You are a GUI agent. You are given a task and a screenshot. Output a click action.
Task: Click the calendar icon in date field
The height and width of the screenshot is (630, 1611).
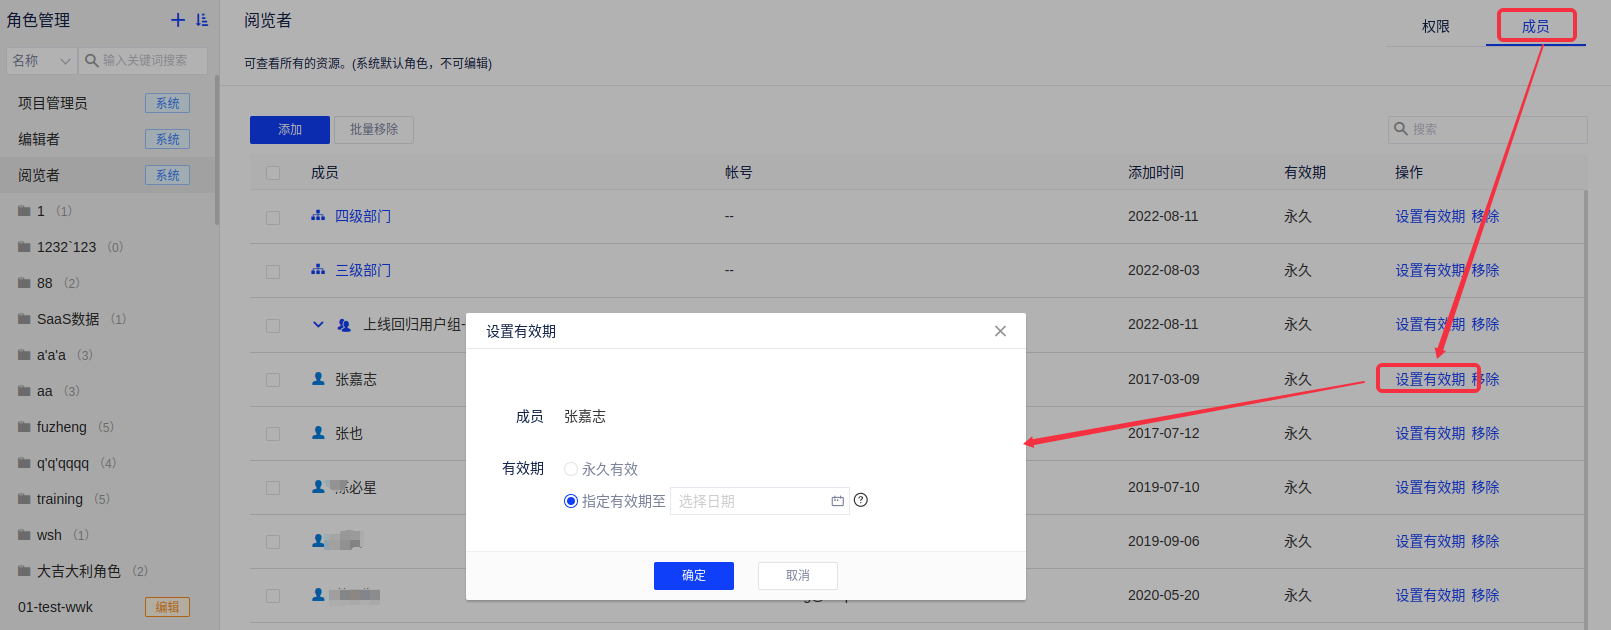(837, 501)
